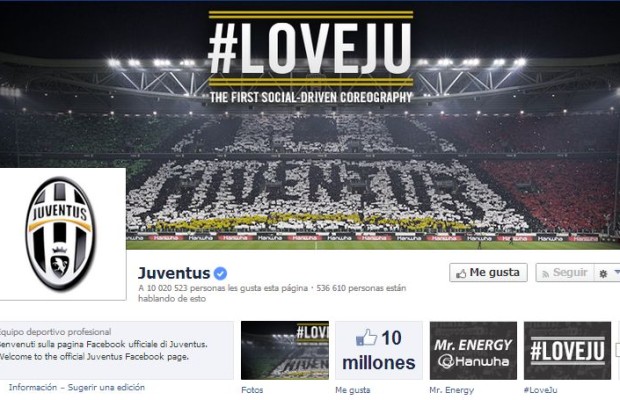Click the blue thumbs-up 10 millones tile
Screen dimensions: 620x400
pyautogui.click(x=379, y=351)
